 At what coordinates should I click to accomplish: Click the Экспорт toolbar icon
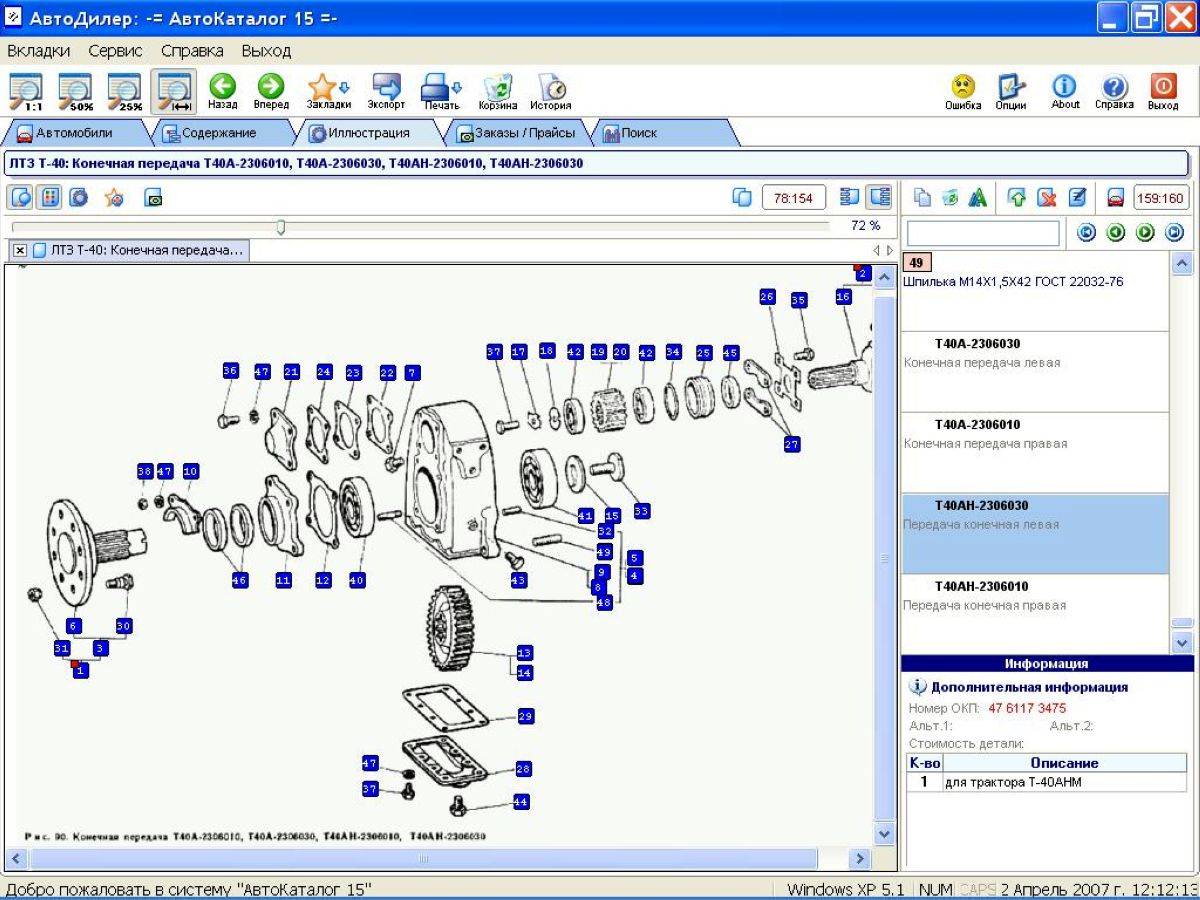click(x=386, y=91)
